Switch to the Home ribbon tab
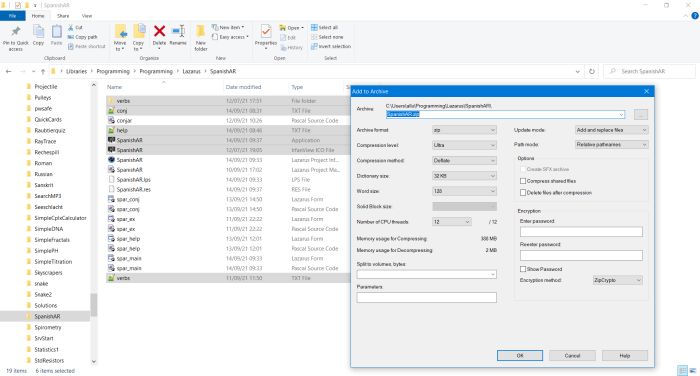The height and width of the screenshot is (376, 700). 38,16
